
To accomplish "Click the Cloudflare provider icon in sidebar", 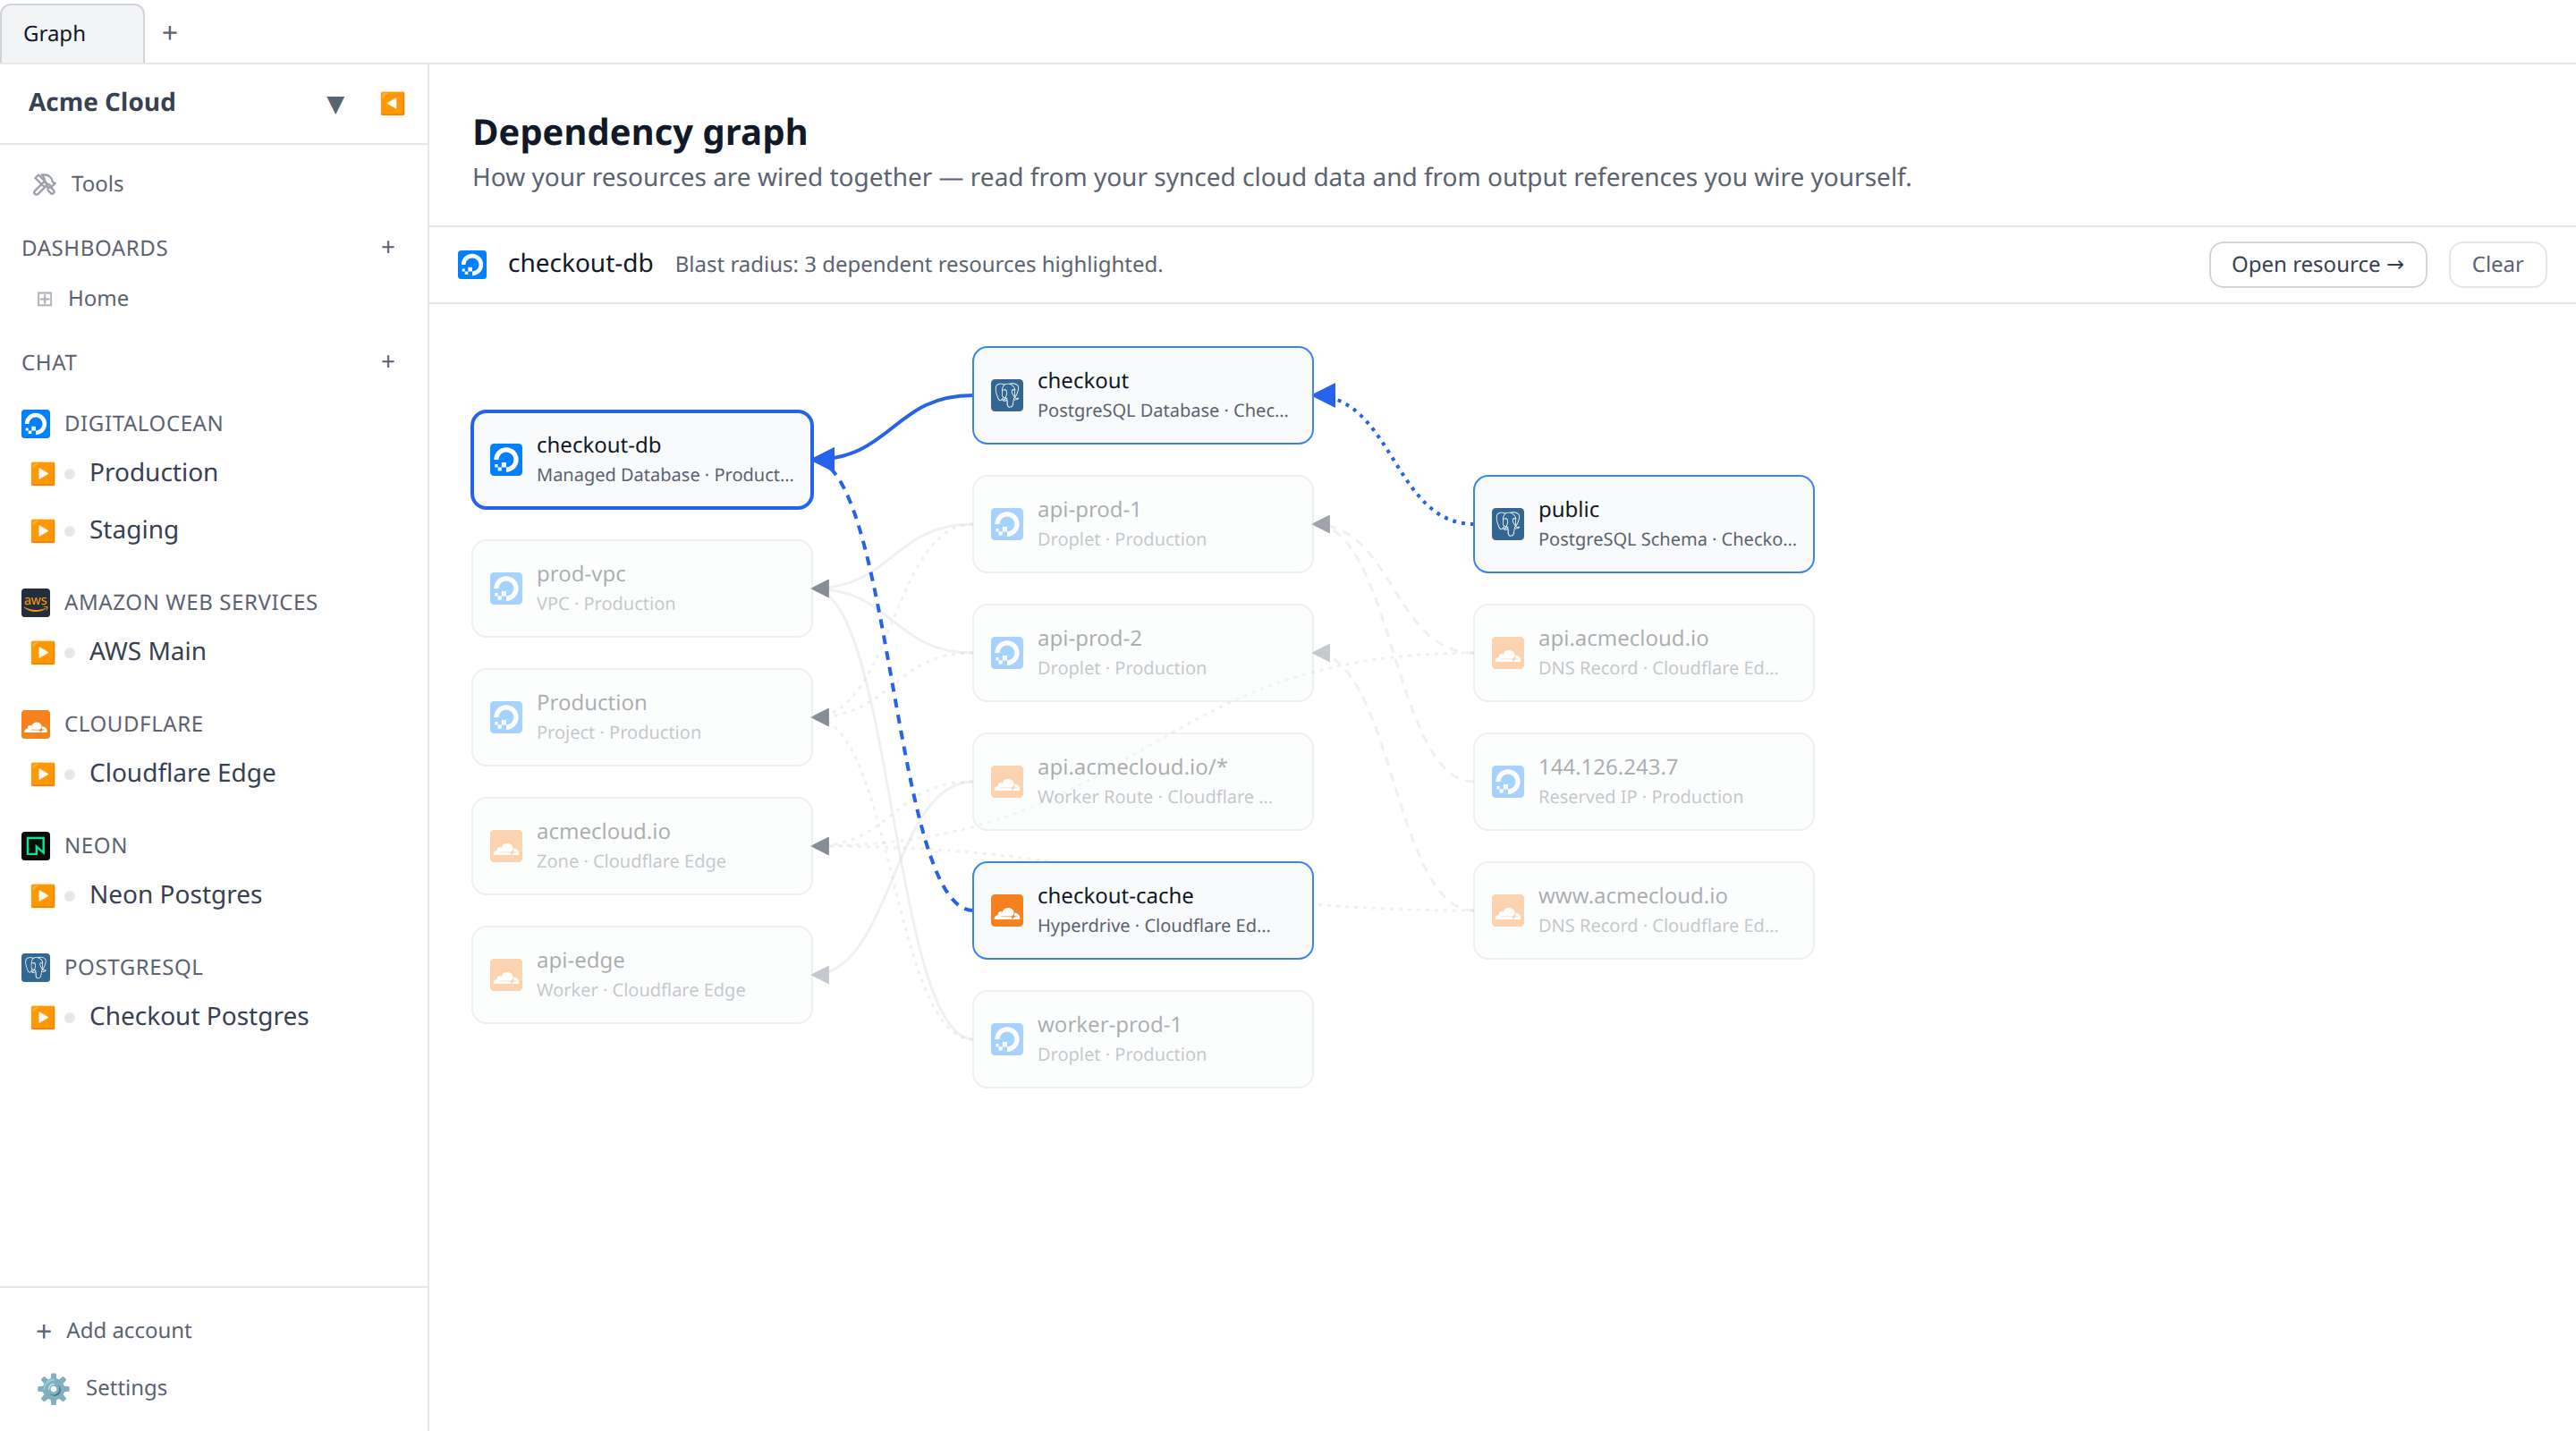I will click(x=36, y=724).
